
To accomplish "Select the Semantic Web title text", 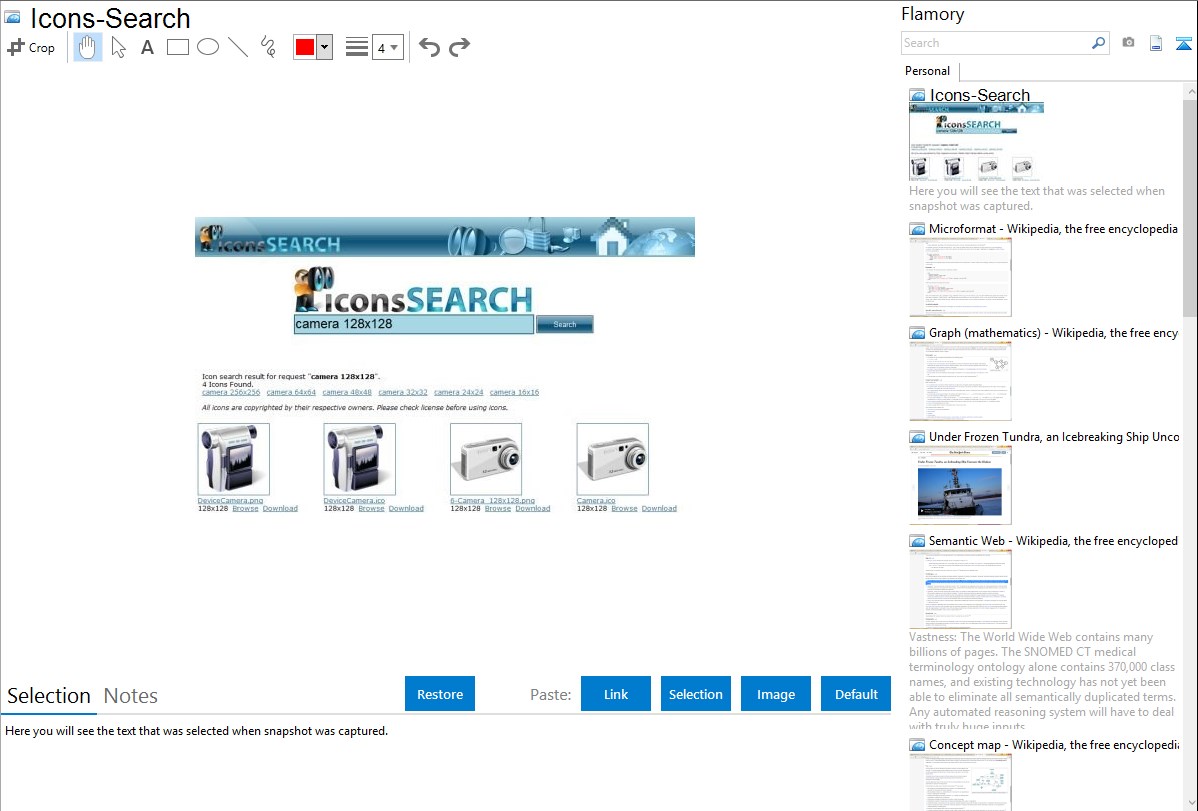I will pos(1053,540).
